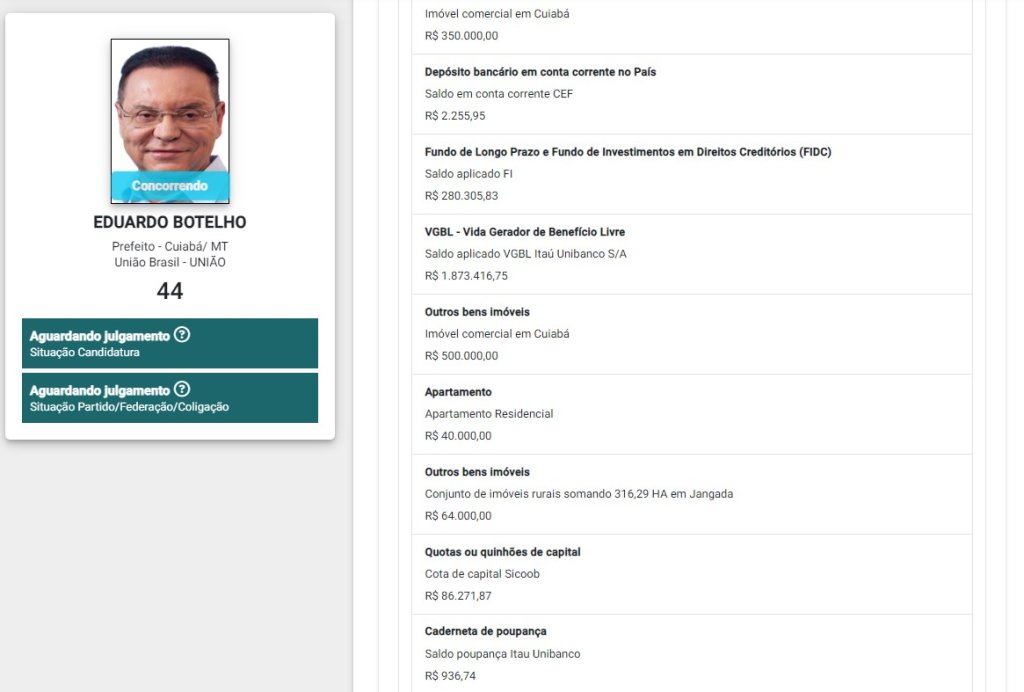Open Eduardo Botelho candidate photo

[x=170, y=121]
